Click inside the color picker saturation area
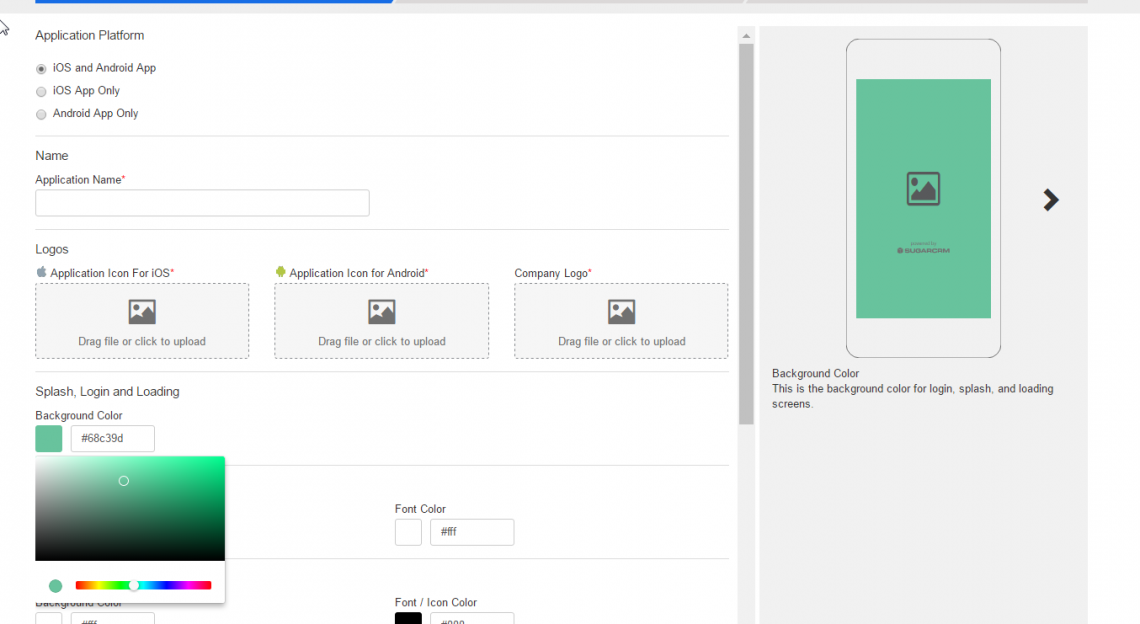Viewport: 1140px width, 624px height. 130,508
